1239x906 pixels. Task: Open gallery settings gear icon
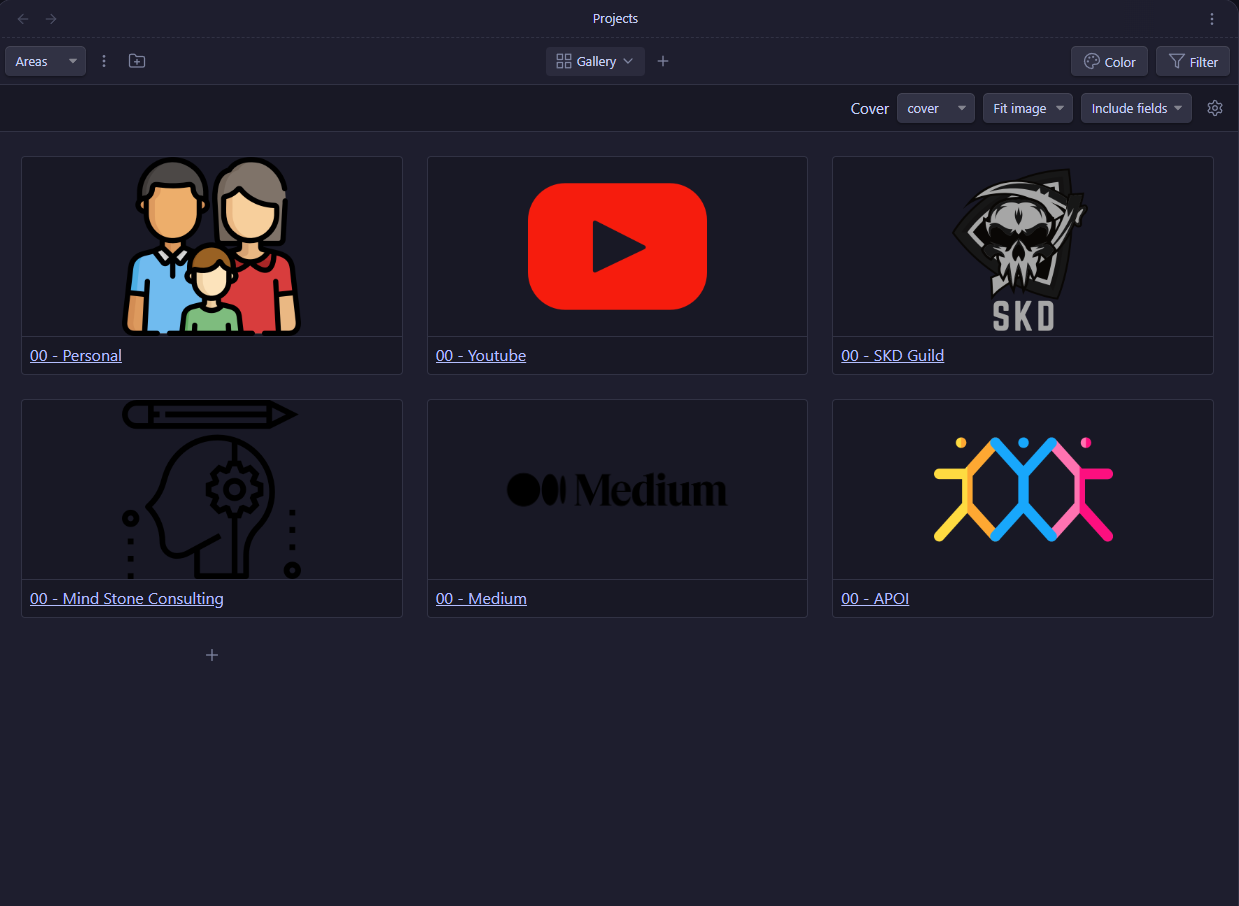pos(1215,108)
